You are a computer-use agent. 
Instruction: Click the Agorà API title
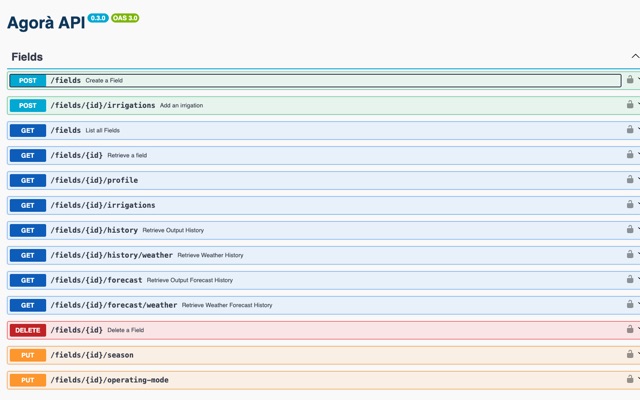[x=46, y=22]
